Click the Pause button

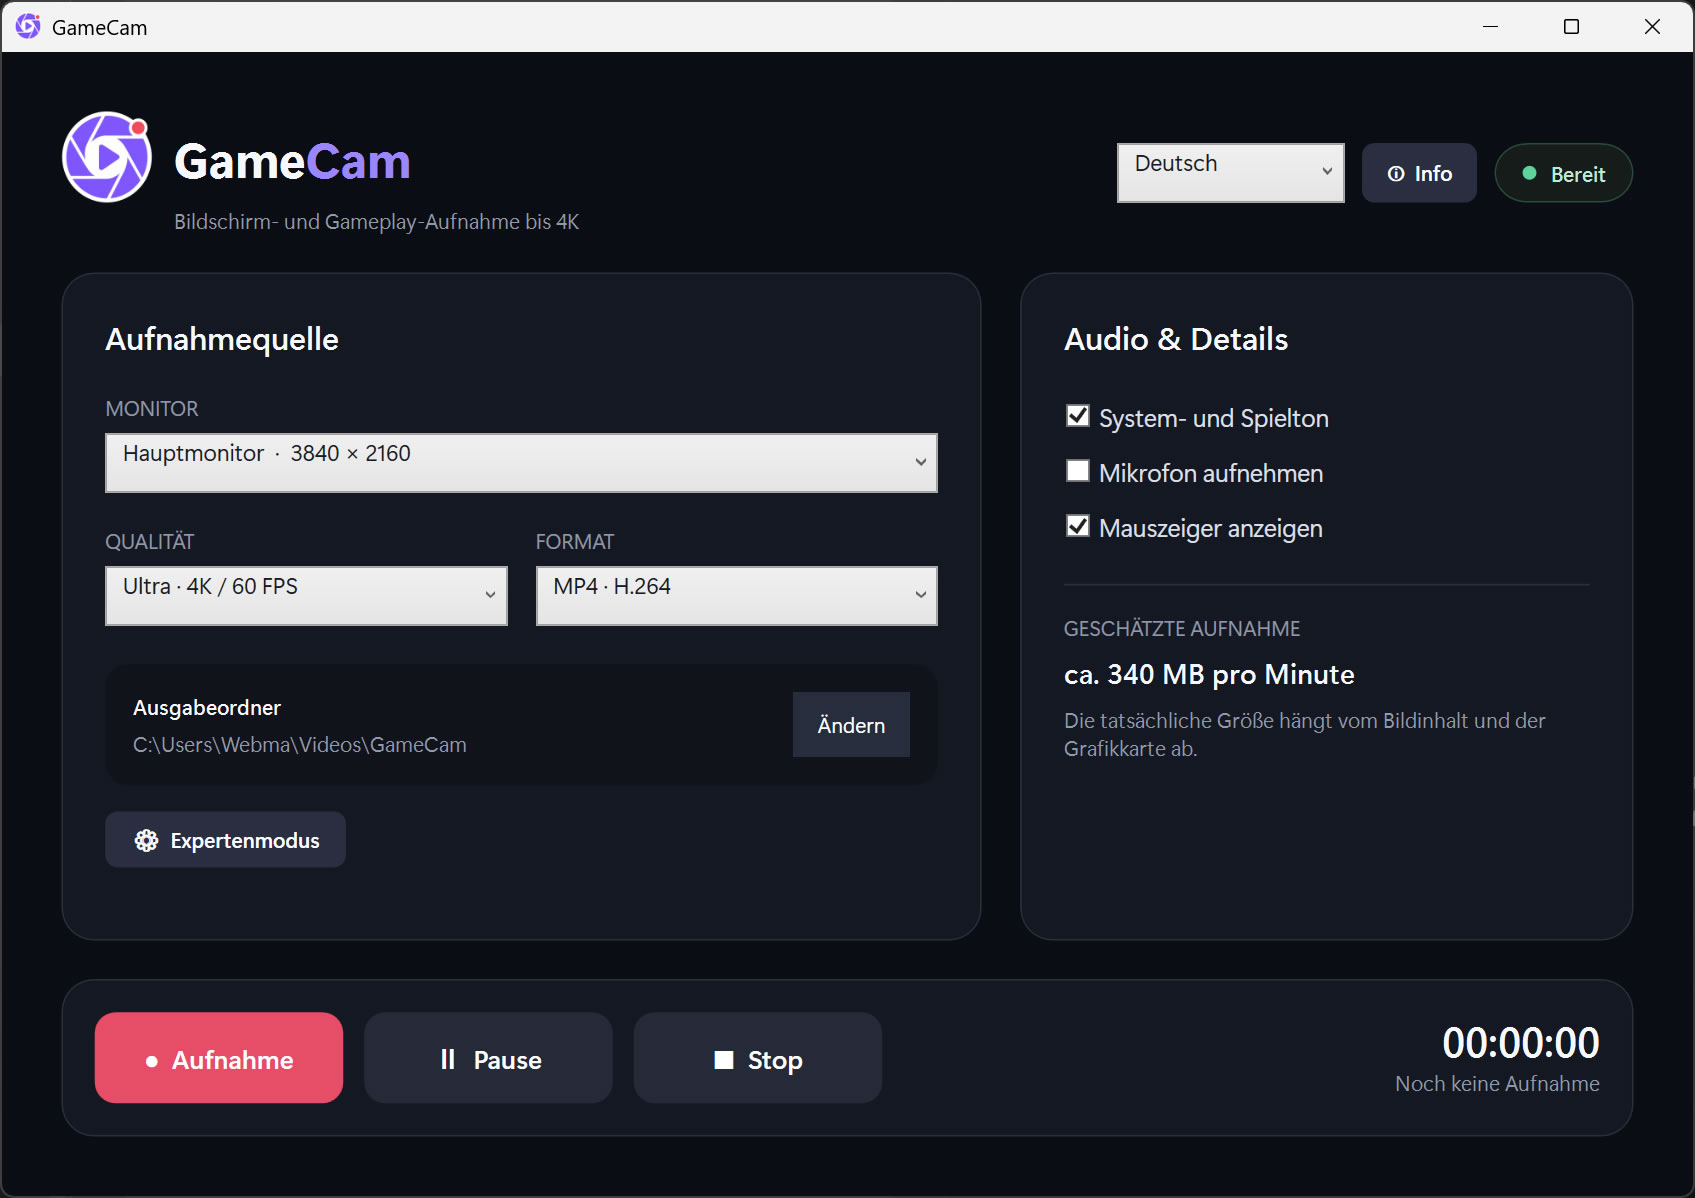(488, 1058)
